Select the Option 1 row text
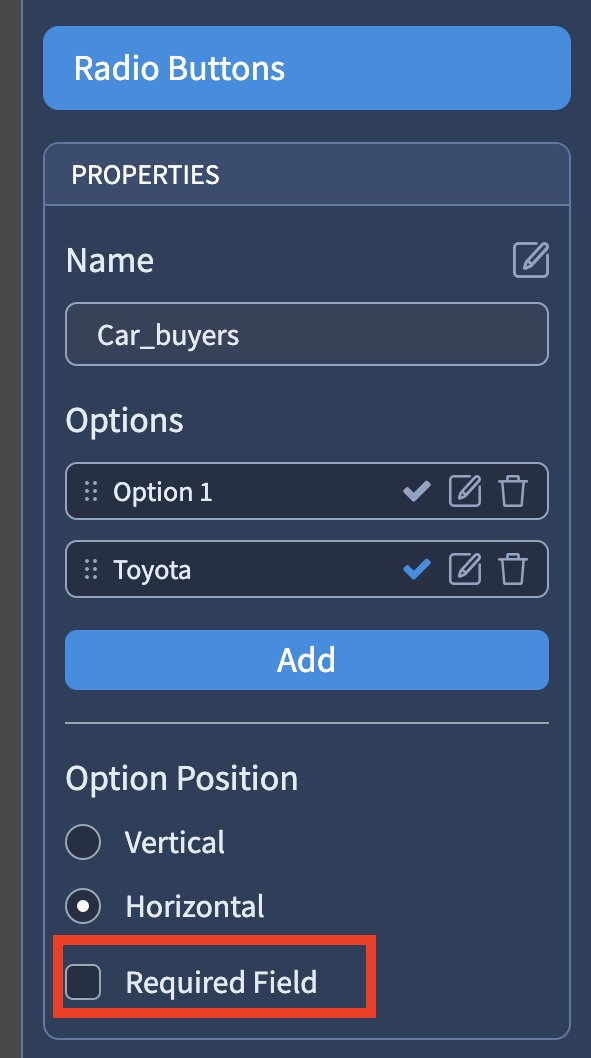591x1058 pixels. pos(163,492)
